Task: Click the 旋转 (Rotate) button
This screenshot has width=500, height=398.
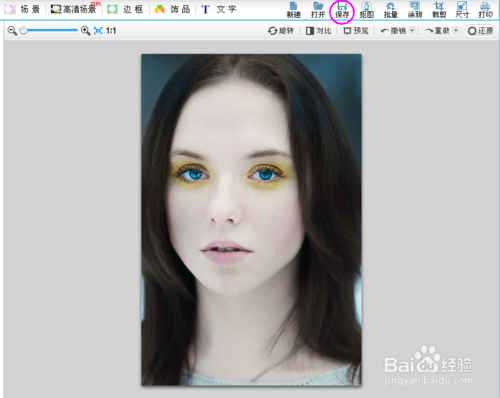Action: pyautogui.click(x=281, y=31)
